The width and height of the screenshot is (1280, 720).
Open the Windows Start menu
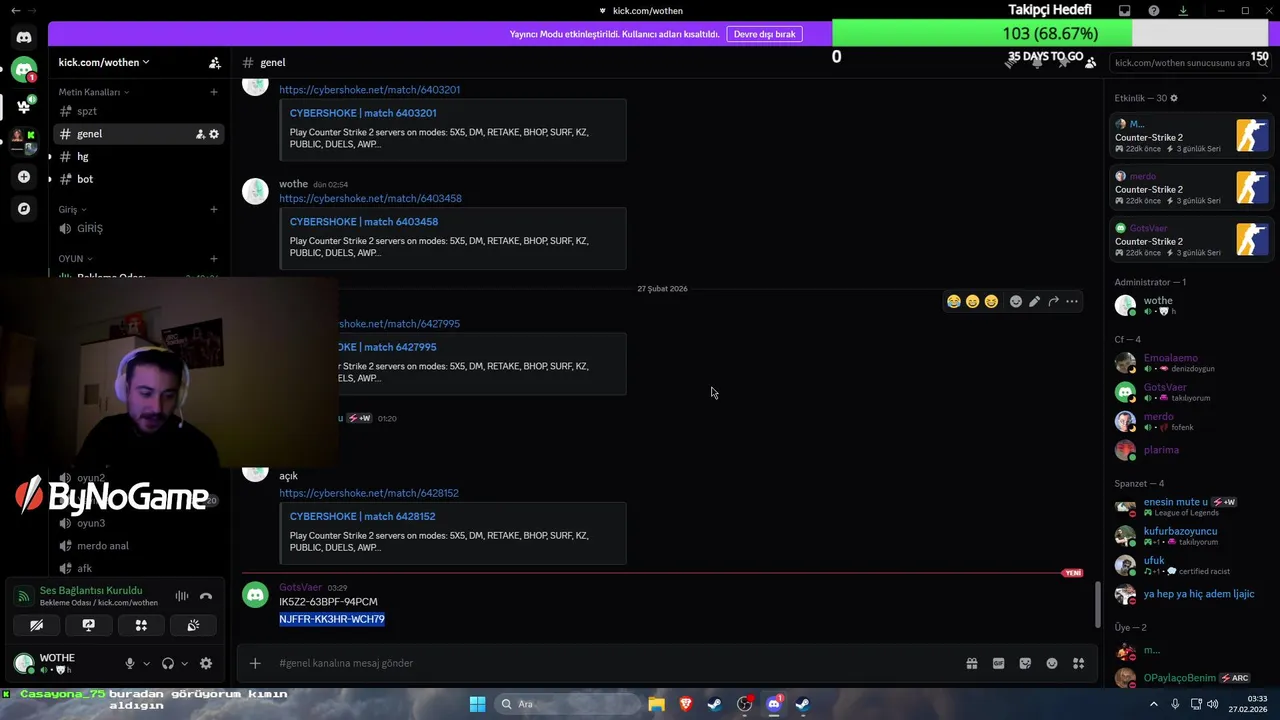point(478,704)
